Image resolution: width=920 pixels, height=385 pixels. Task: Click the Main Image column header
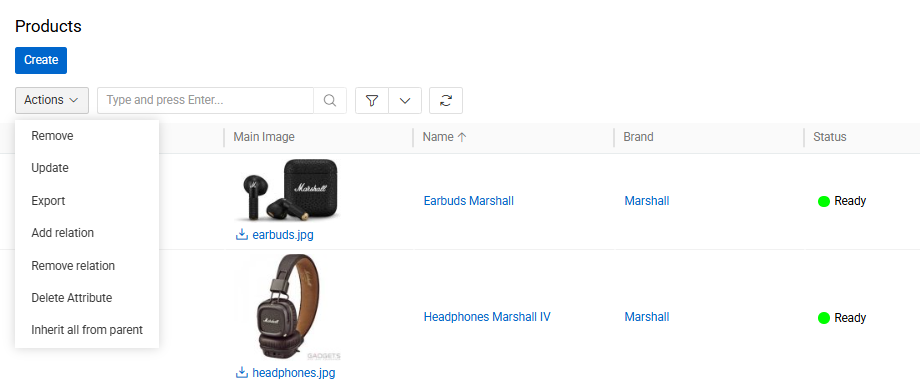click(264, 137)
